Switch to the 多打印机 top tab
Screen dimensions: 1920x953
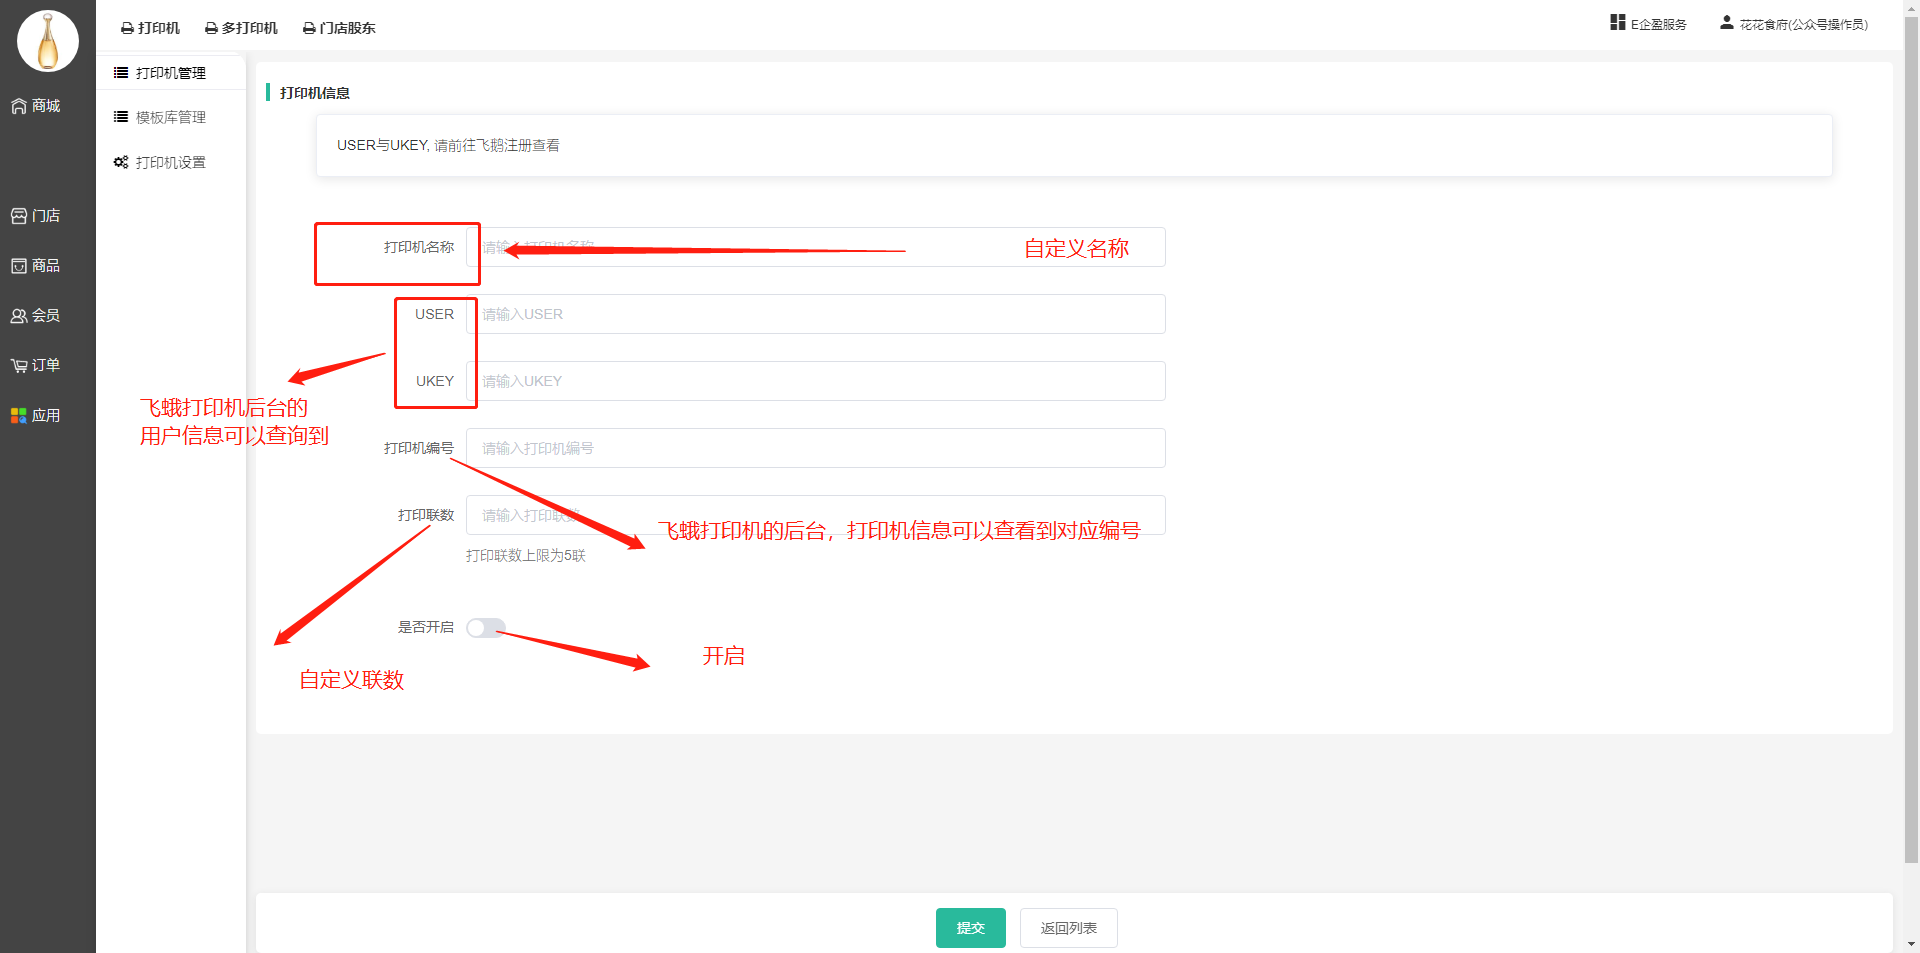click(241, 28)
